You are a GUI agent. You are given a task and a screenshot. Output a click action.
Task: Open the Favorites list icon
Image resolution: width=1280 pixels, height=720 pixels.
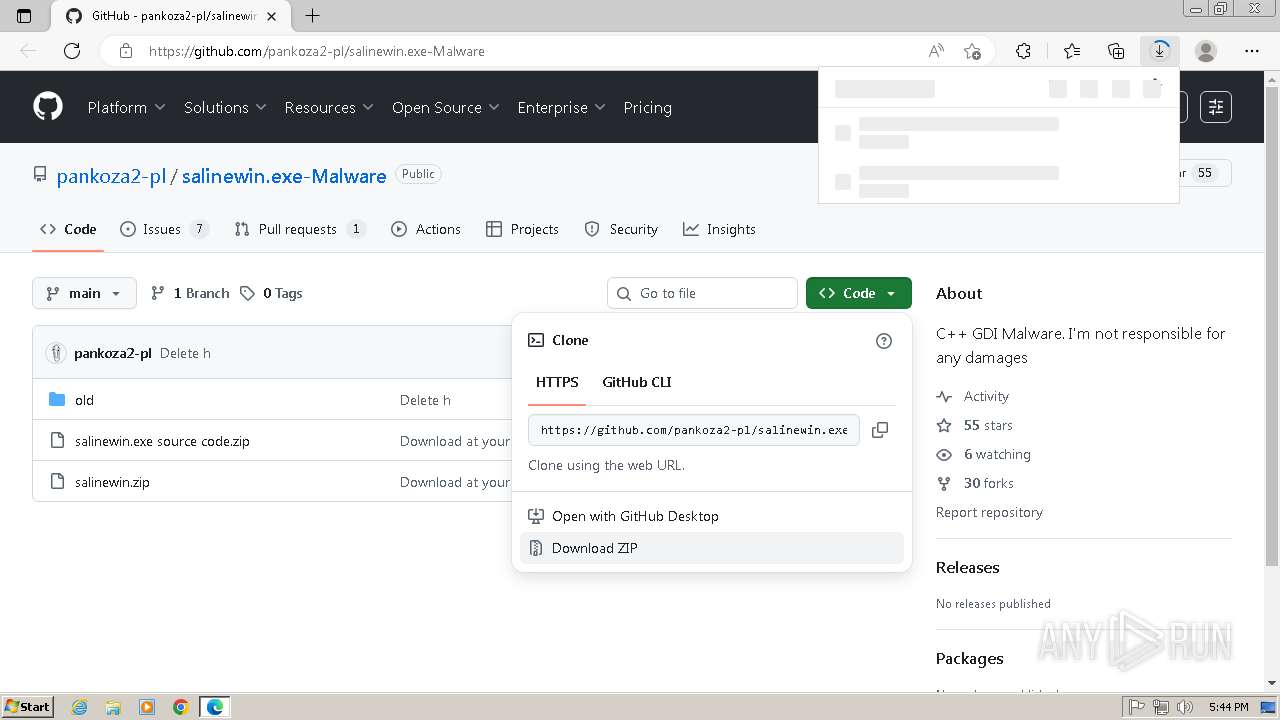(1072, 51)
